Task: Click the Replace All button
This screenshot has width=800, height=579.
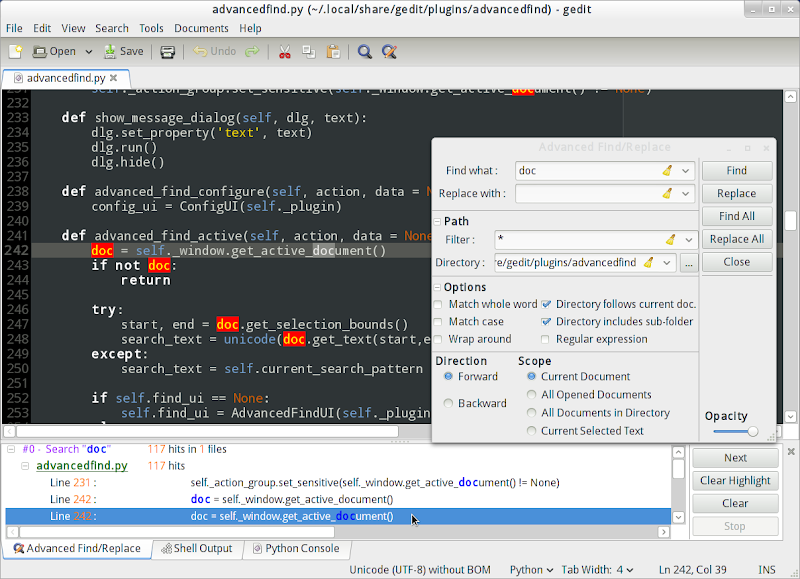Action: (737, 239)
